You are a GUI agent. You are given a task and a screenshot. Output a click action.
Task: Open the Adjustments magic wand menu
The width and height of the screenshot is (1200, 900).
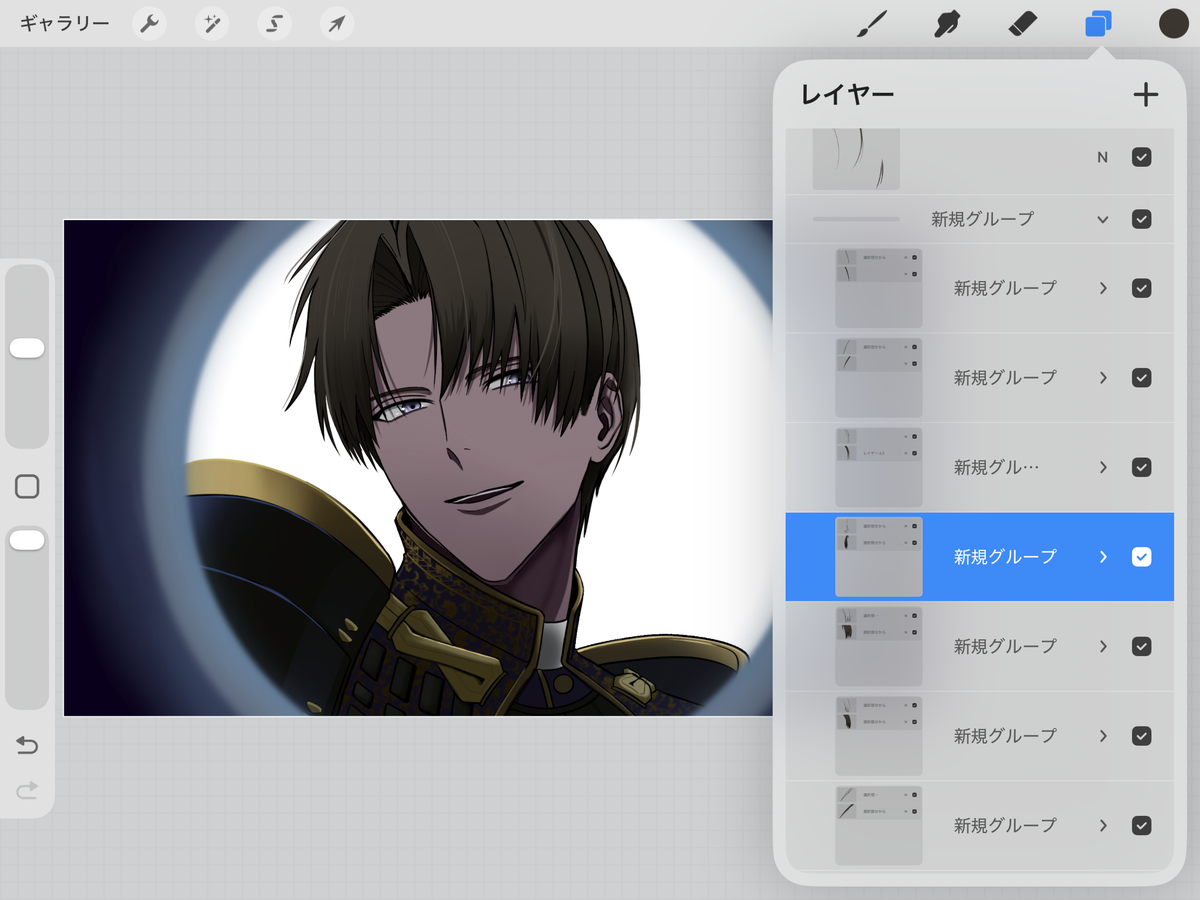(x=212, y=23)
